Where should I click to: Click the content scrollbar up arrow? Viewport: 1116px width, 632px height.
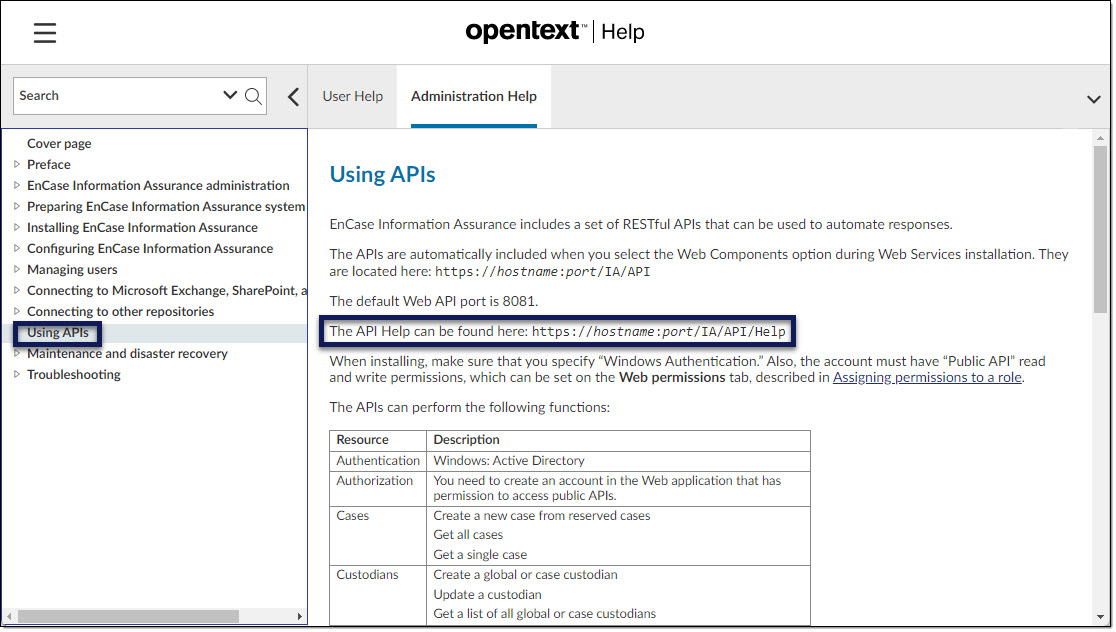(1100, 137)
